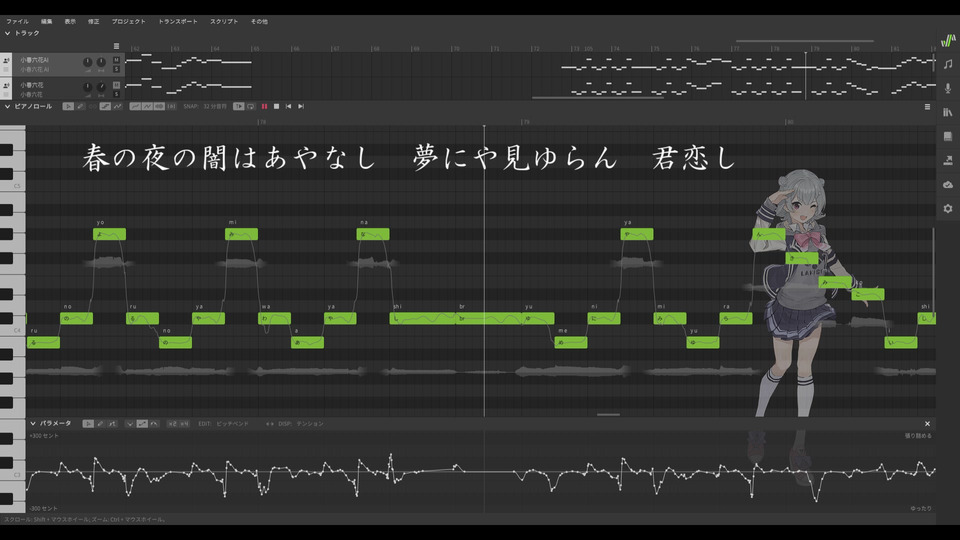Open the settings gear panel

pos(948,209)
